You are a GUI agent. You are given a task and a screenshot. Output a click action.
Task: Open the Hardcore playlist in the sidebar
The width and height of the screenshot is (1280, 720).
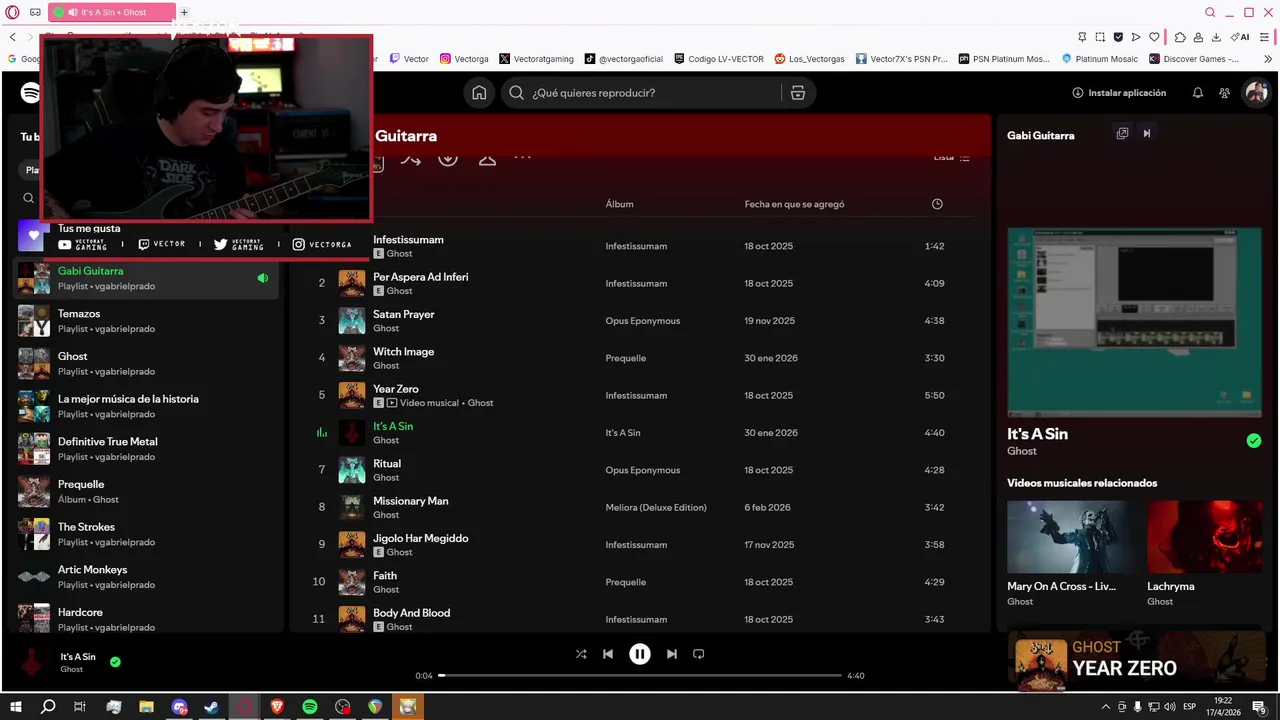pos(147,620)
